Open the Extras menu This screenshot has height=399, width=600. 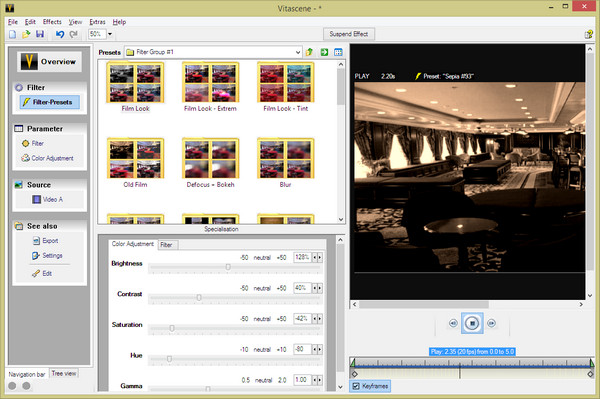coord(97,22)
